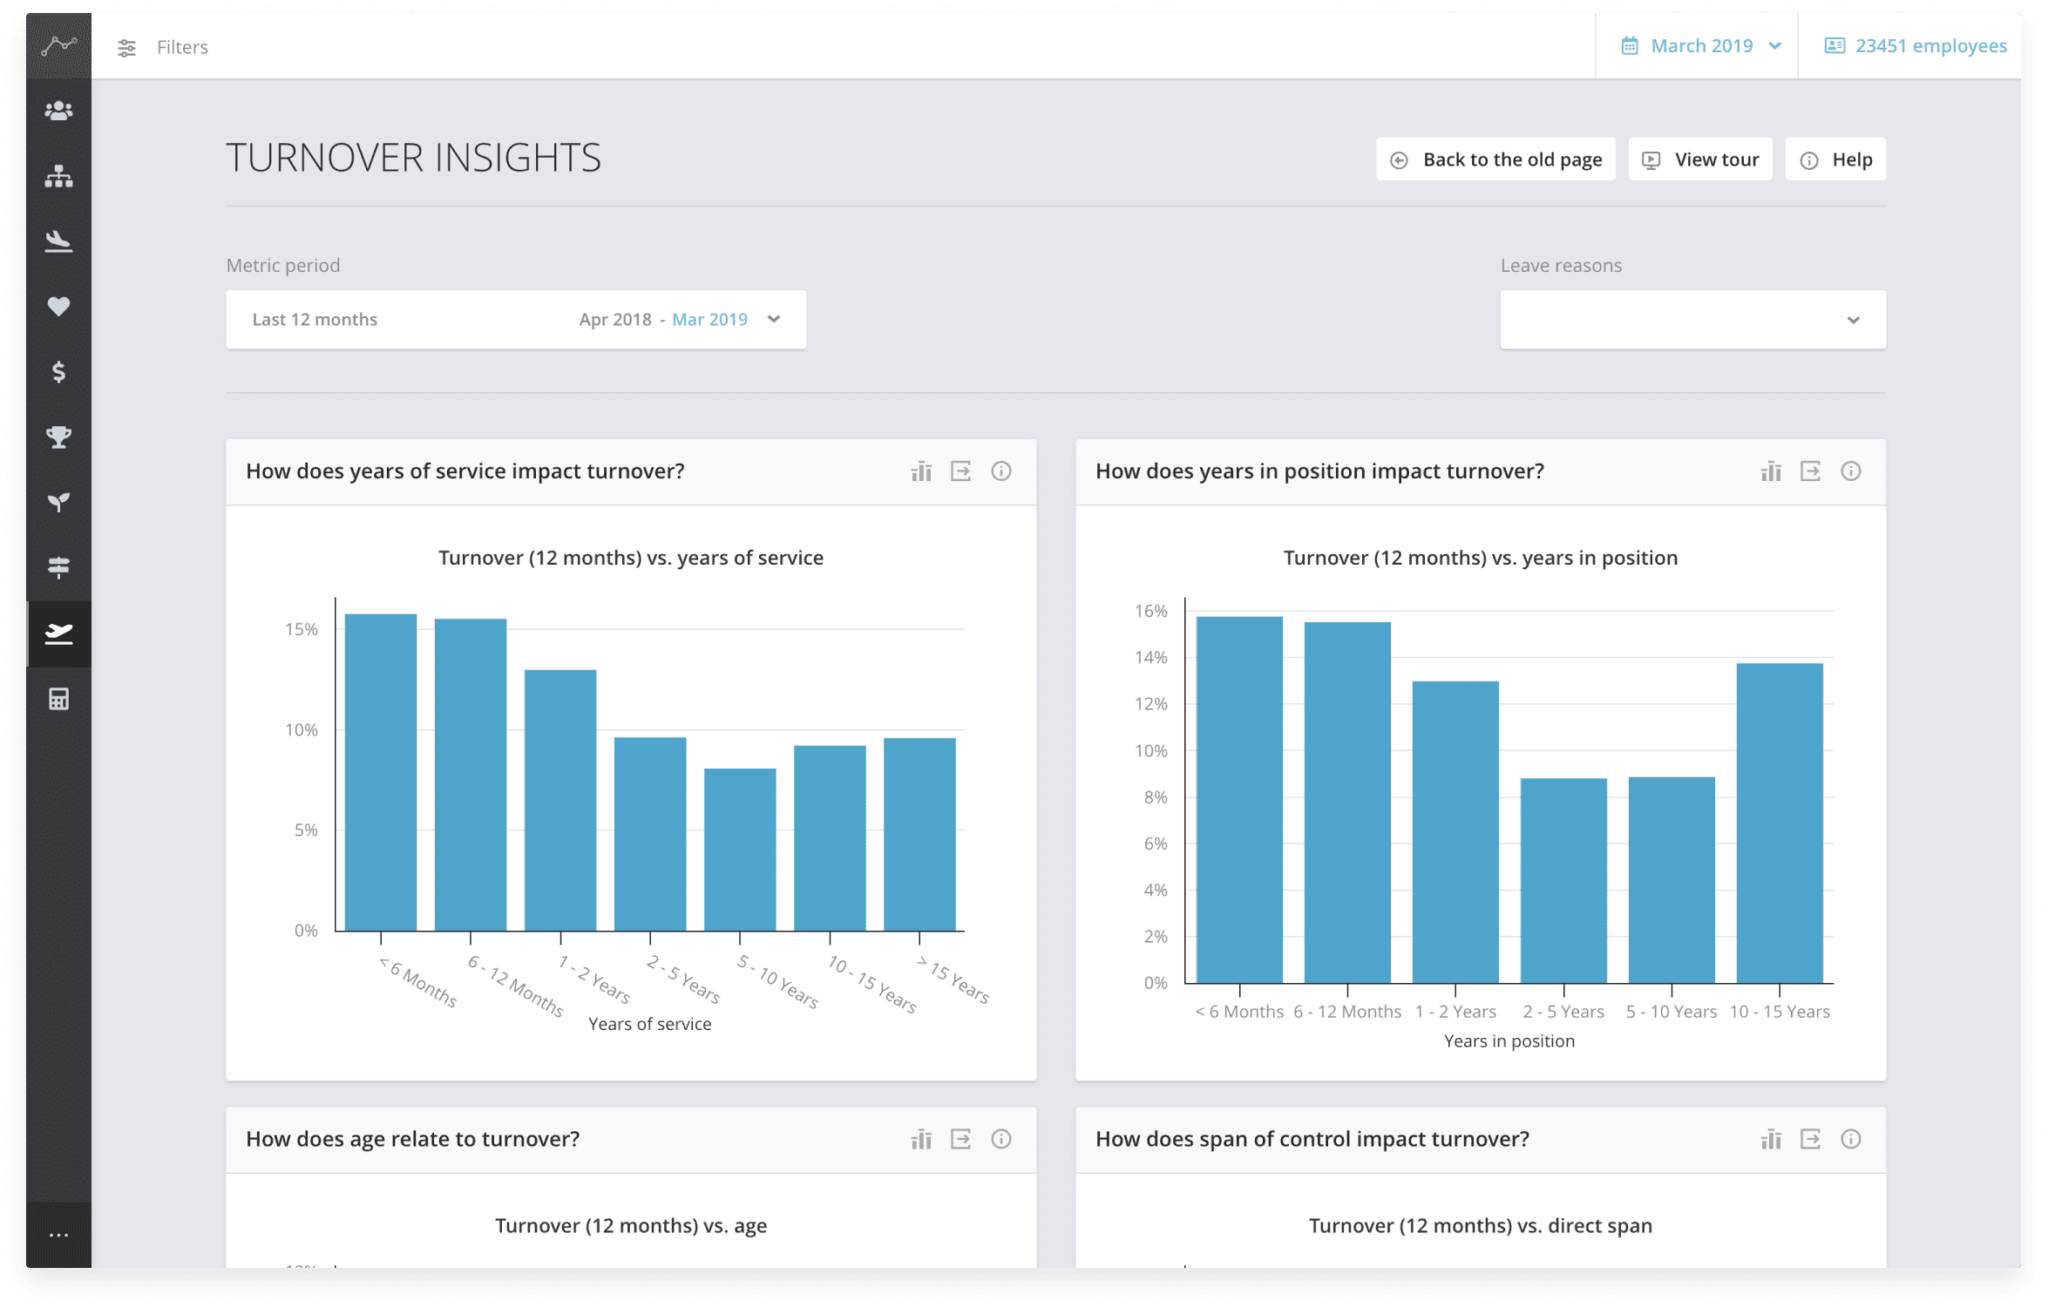Open the growth (plant) sidebar section

58,503
